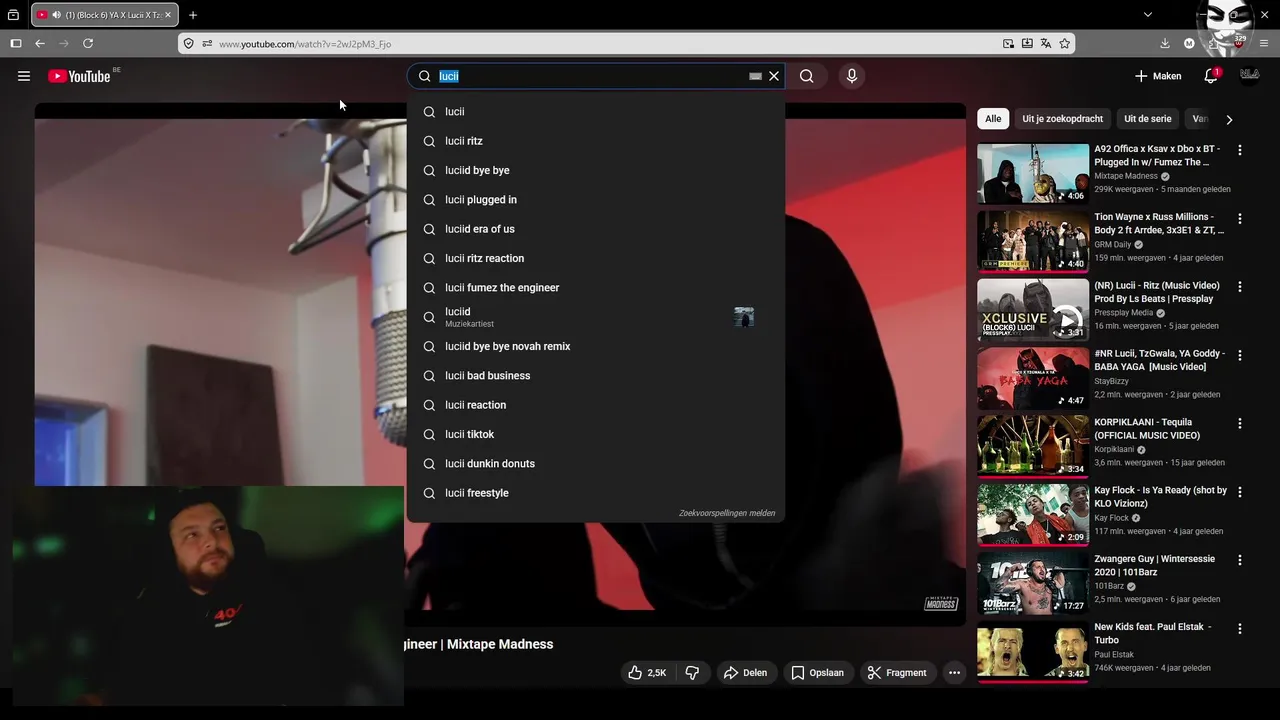Open options for Lucii Ritz music video
This screenshot has width=1280, height=720.
tap(1240, 287)
